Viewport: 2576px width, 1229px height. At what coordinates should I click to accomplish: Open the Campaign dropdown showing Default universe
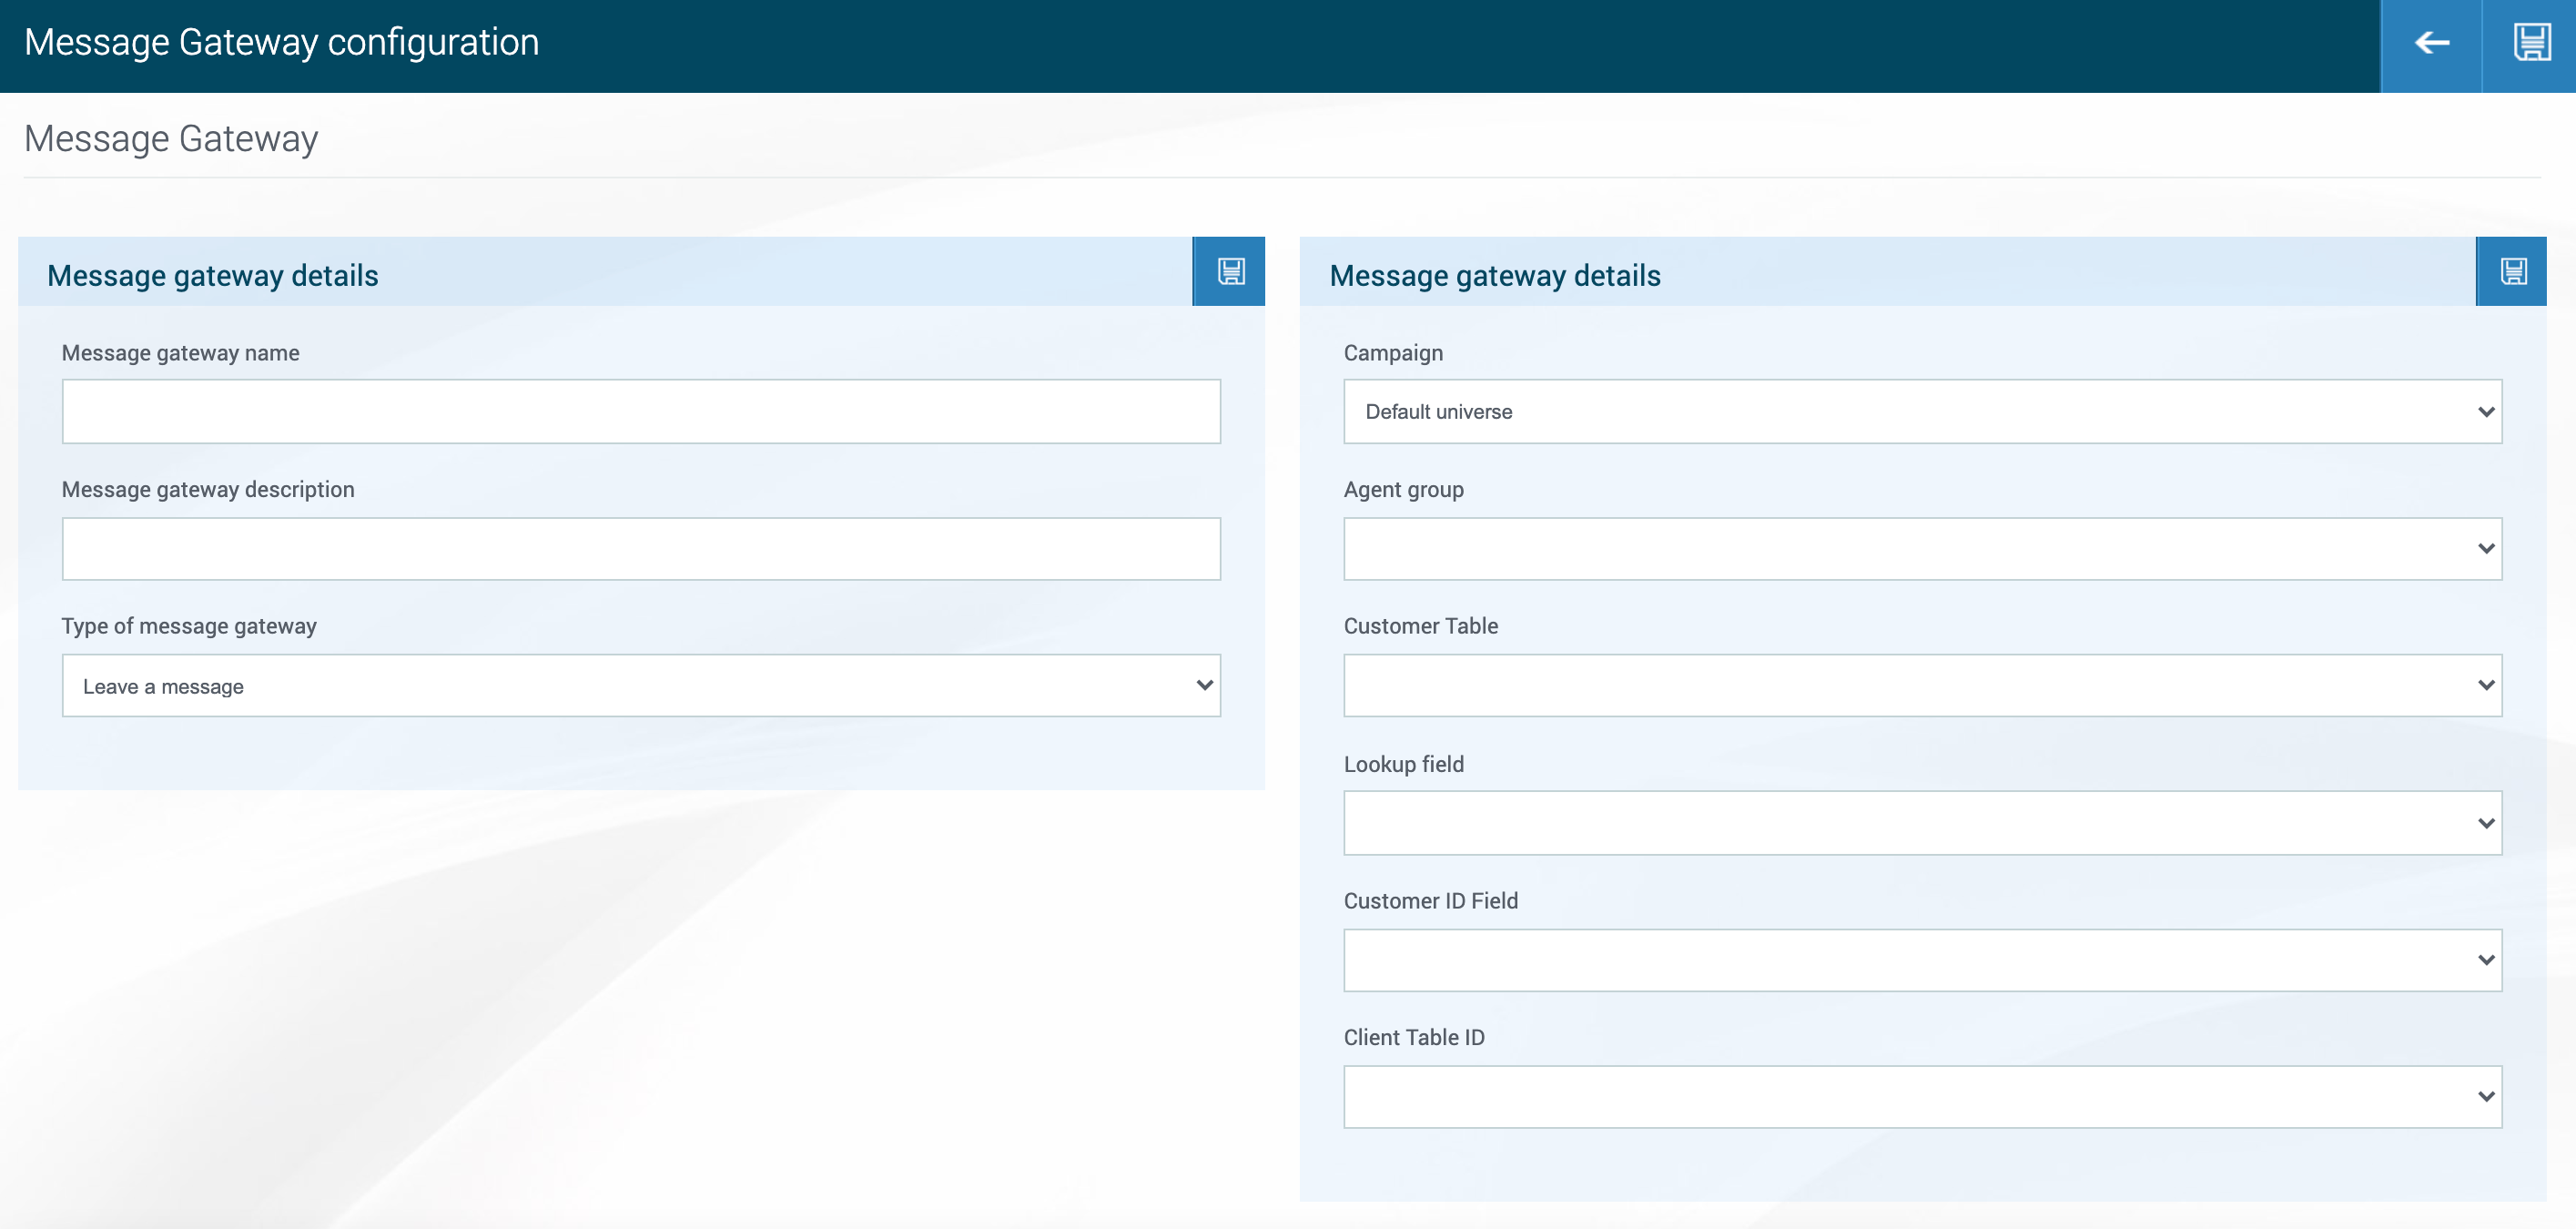(1922, 411)
